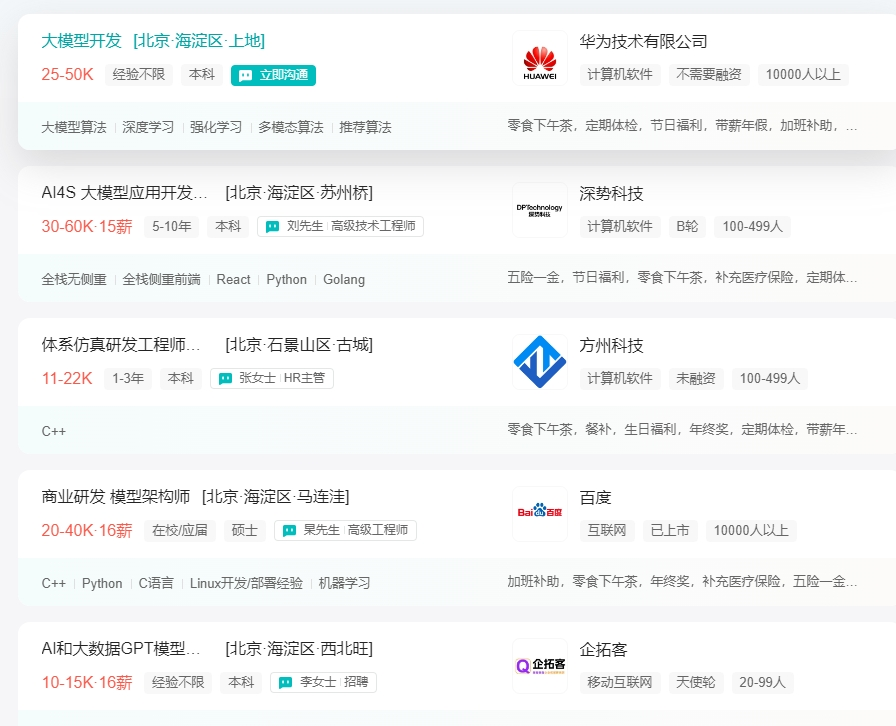
Task: Open 百度 company name link
Action: [595, 498]
